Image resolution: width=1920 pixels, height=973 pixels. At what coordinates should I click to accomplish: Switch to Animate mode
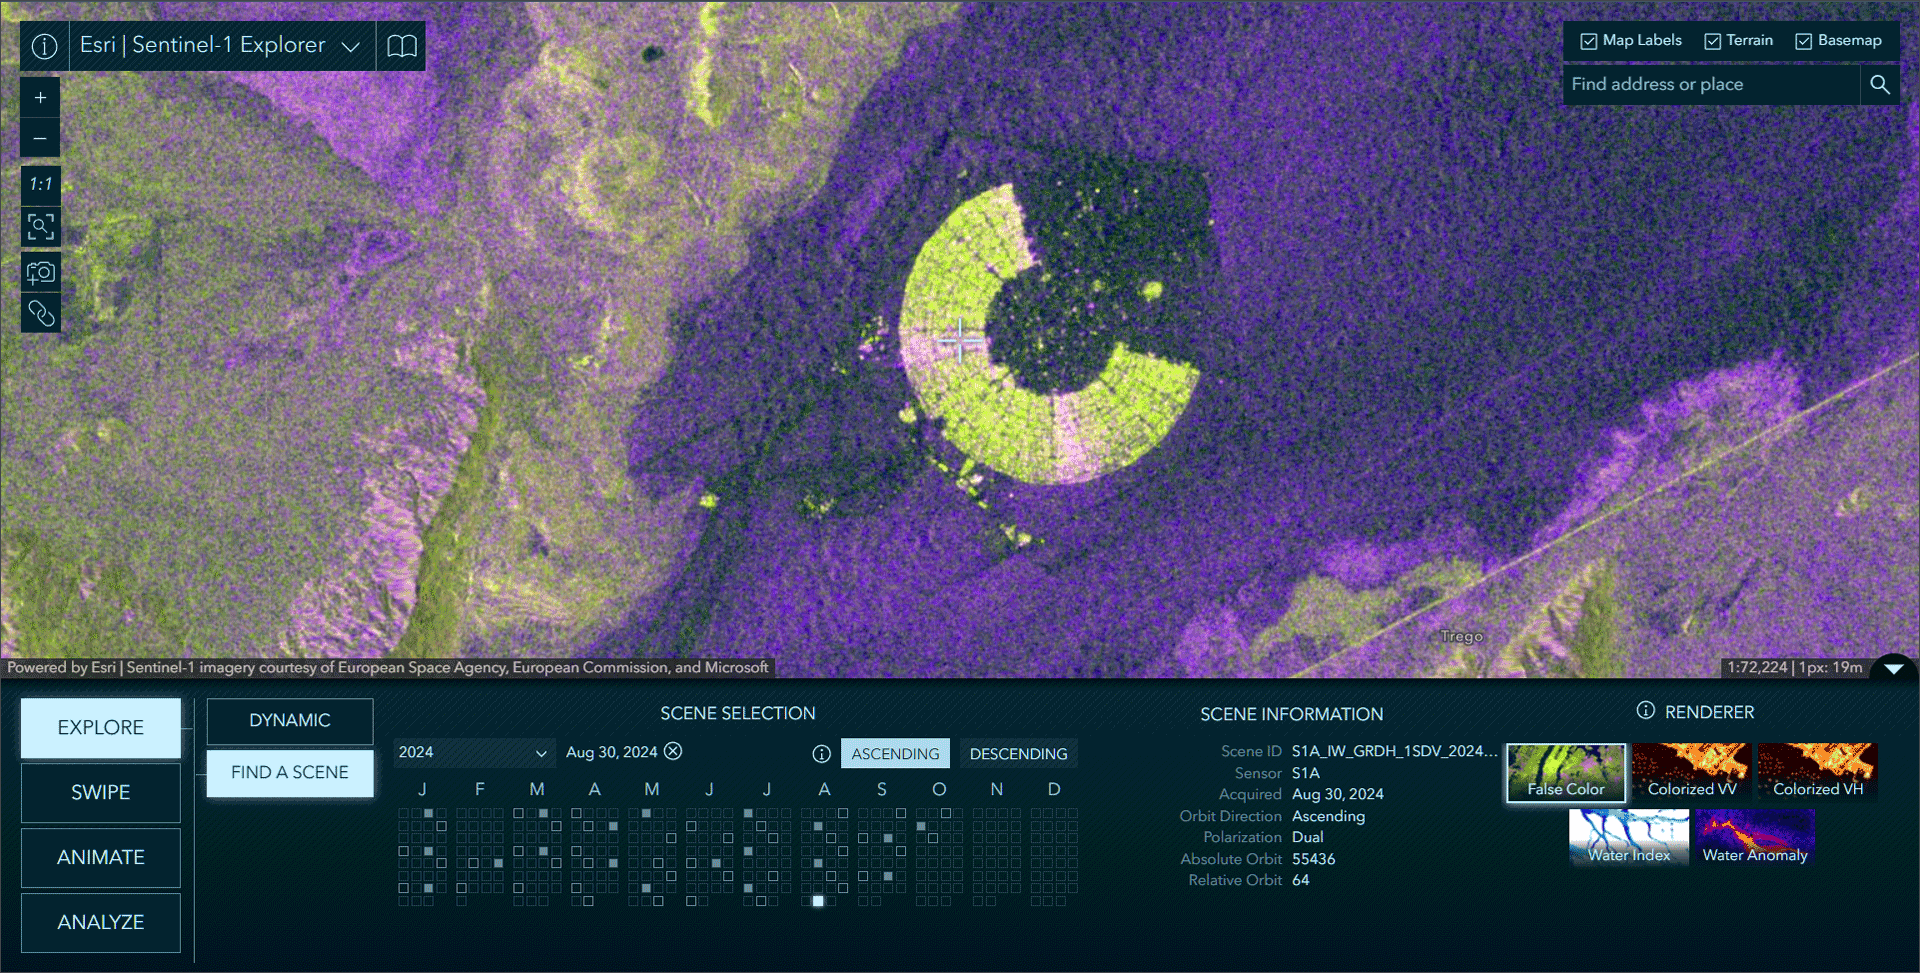(101, 858)
